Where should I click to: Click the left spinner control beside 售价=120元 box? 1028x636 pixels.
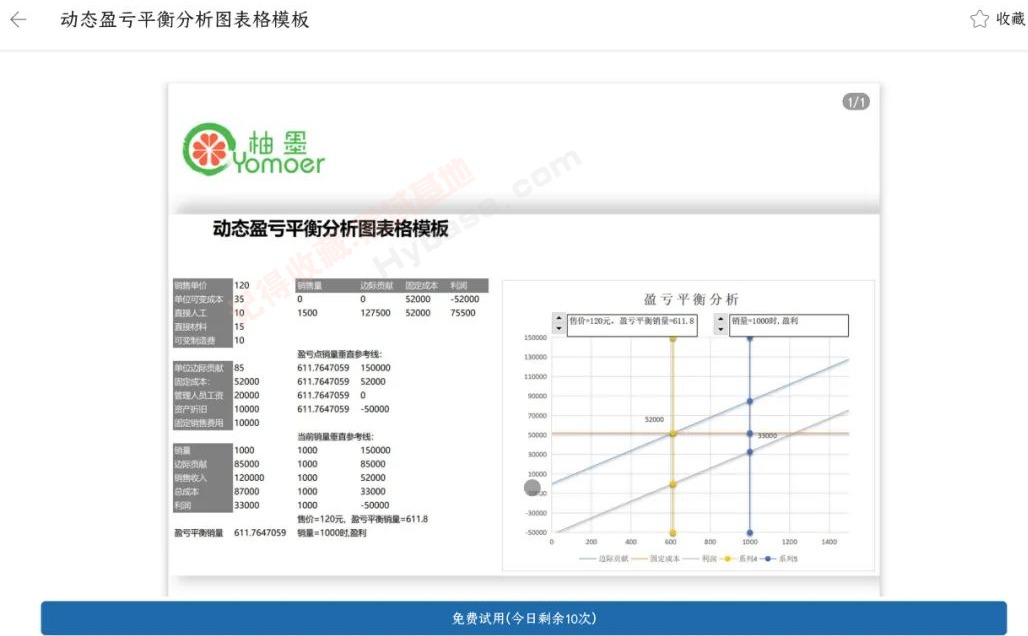click(559, 323)
